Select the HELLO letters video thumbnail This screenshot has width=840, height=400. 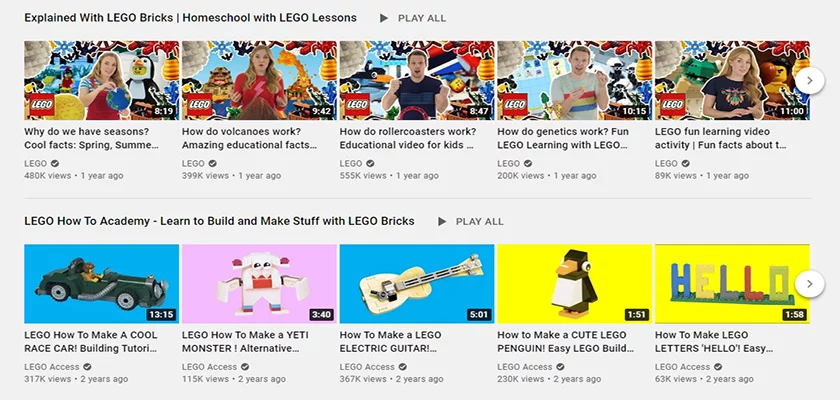tap(732, 284)
